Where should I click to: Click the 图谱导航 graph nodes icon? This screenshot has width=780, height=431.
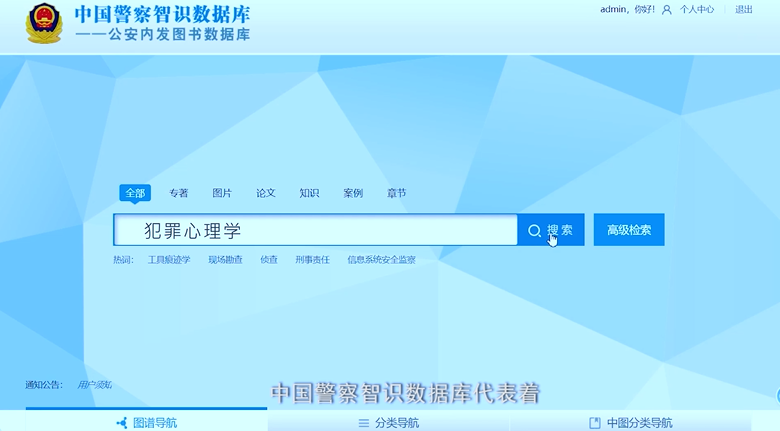click(x=122, y=423)
